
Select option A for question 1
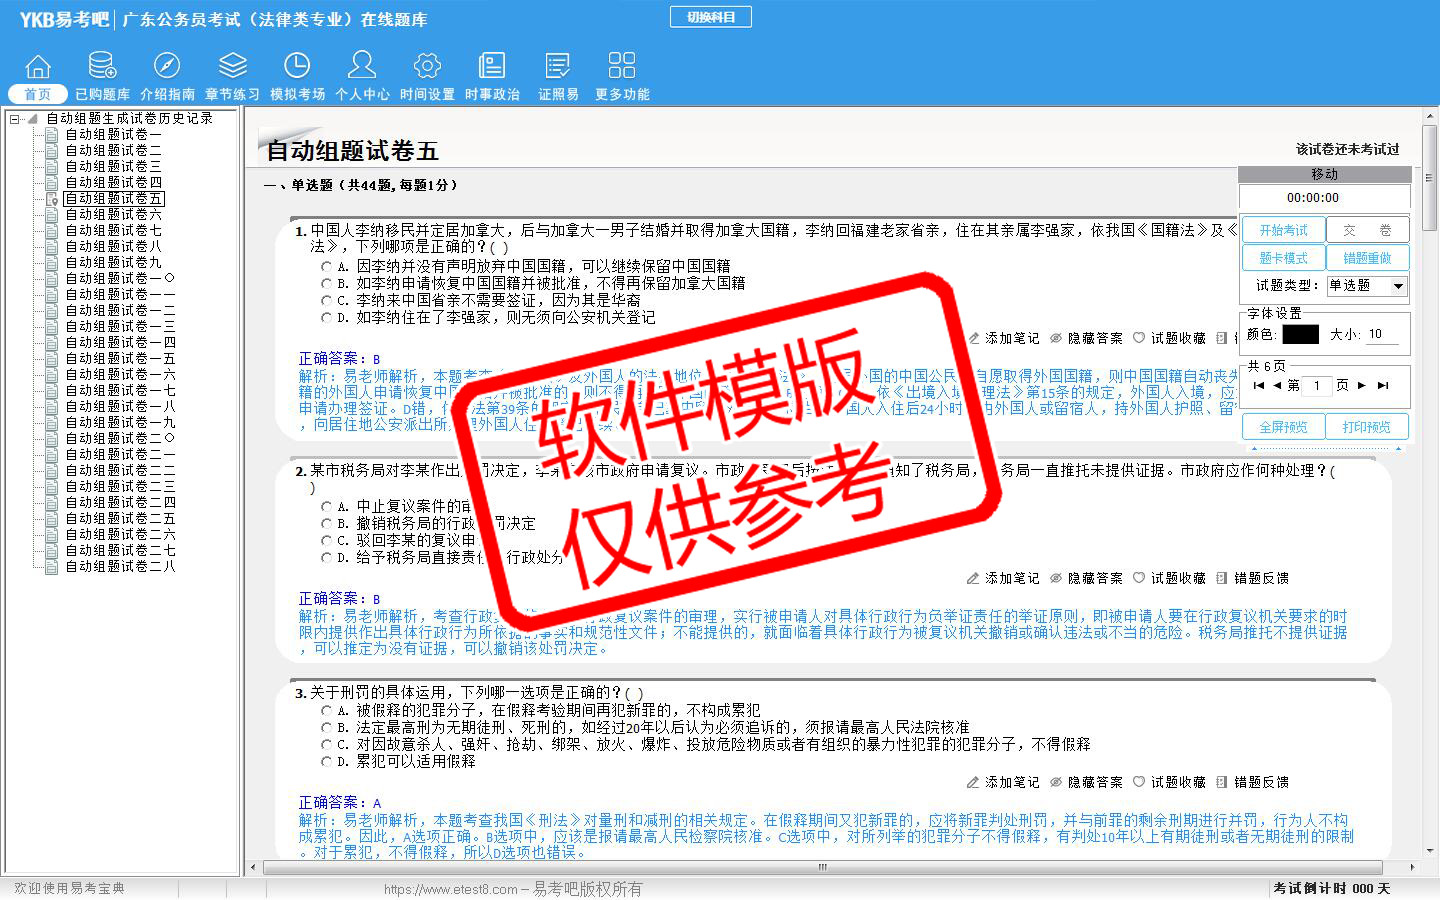click(327, 267)
